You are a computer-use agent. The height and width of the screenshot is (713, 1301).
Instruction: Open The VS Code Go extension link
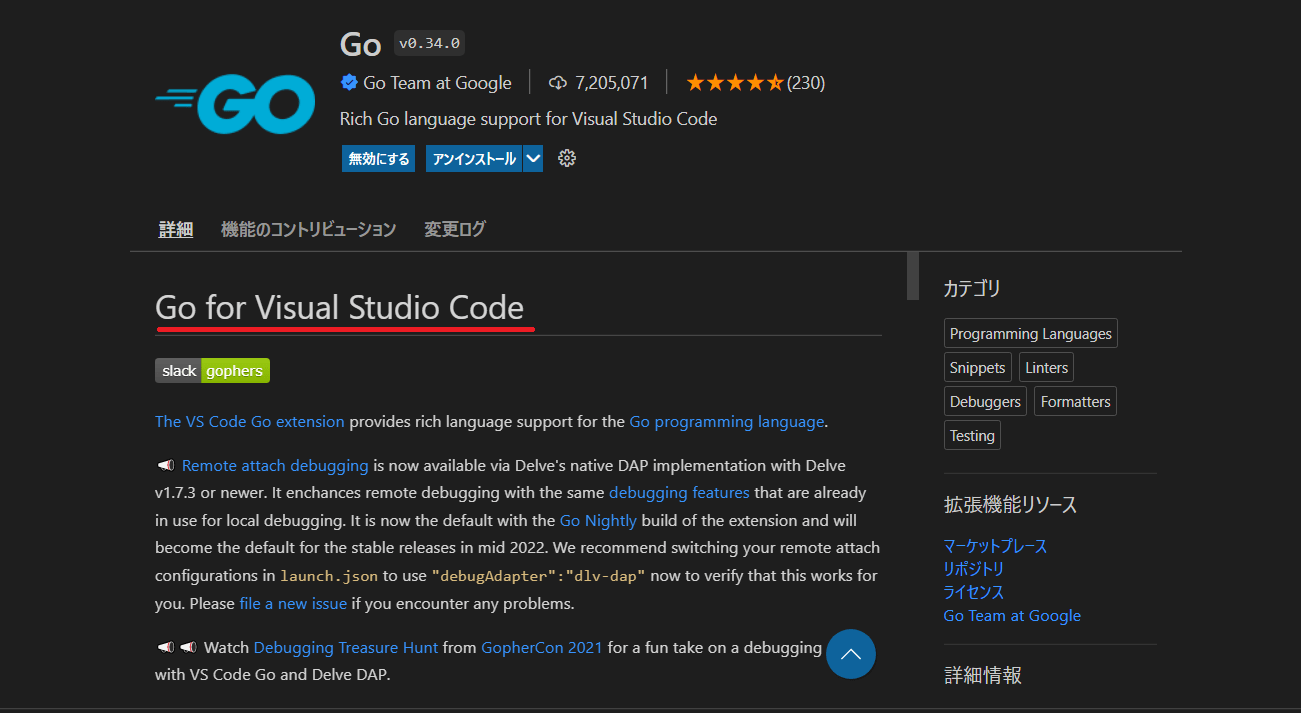(250, 421)
